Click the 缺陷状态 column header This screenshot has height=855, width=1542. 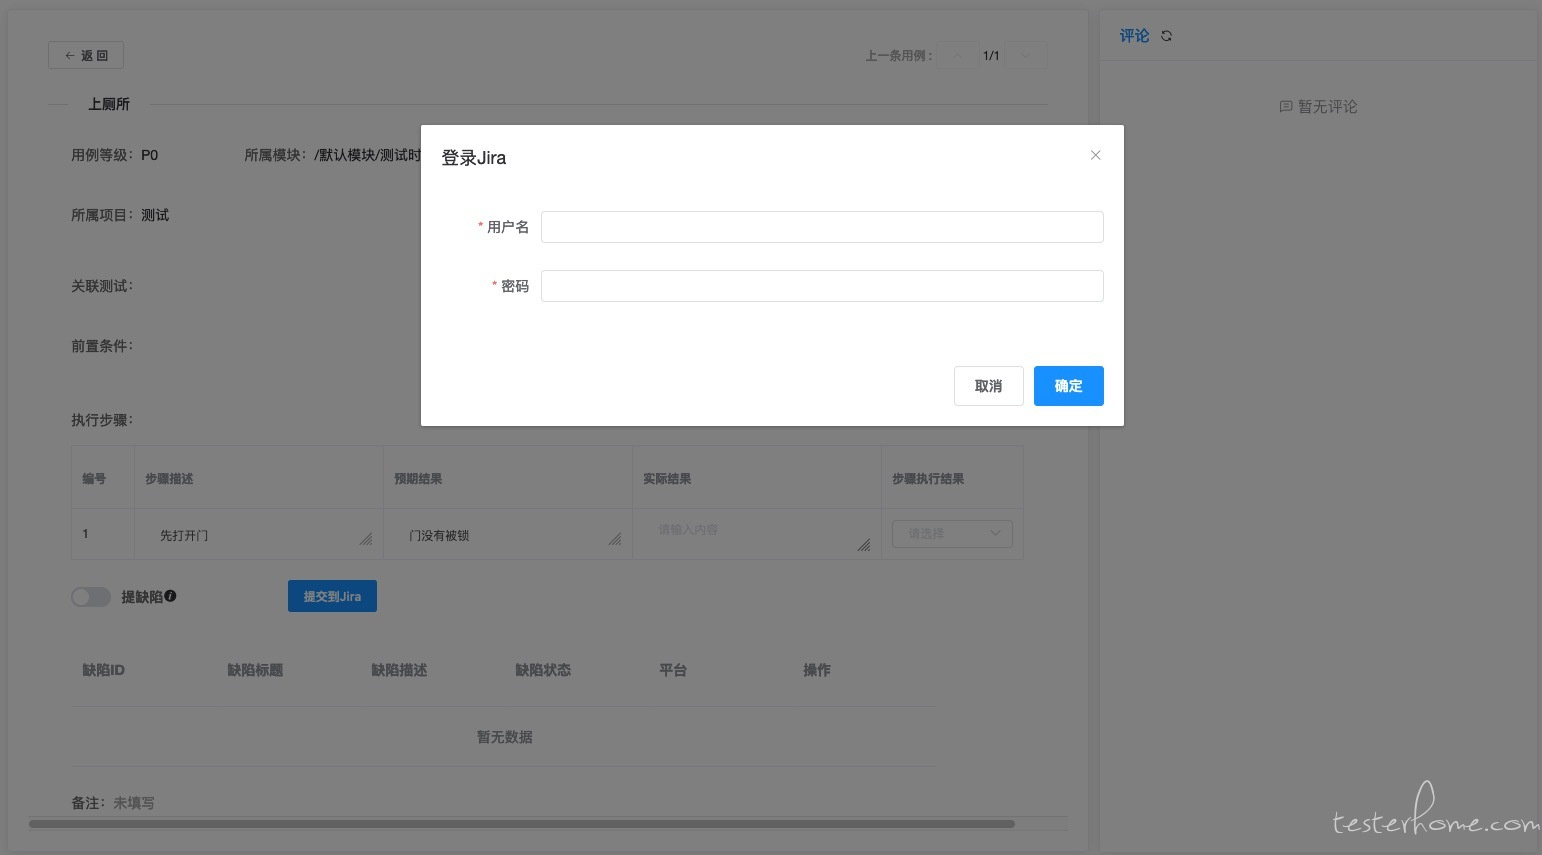click(543, 670)
